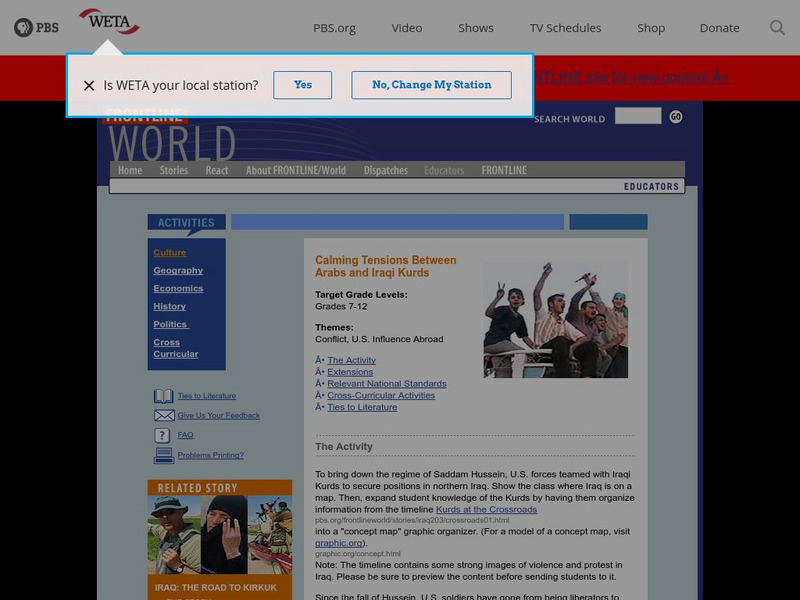Open the search magnifier icon

(x=777, y=28)
